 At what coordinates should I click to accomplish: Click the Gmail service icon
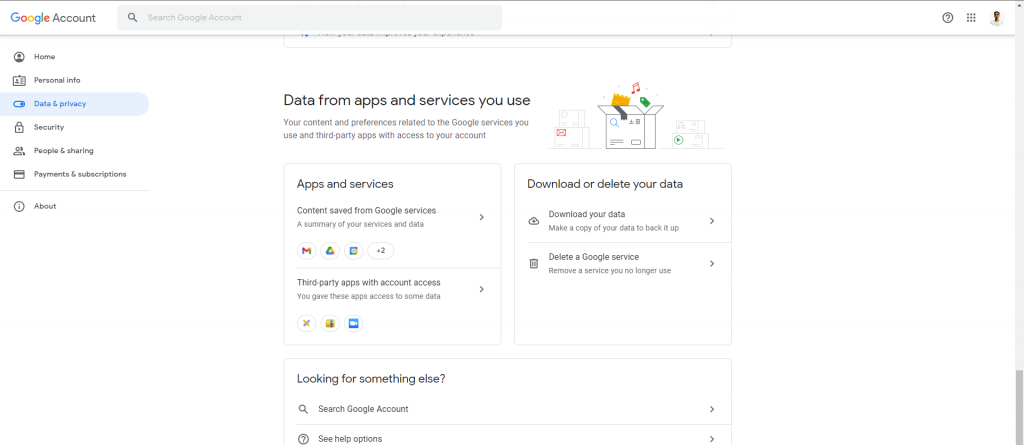pos(306,251)
